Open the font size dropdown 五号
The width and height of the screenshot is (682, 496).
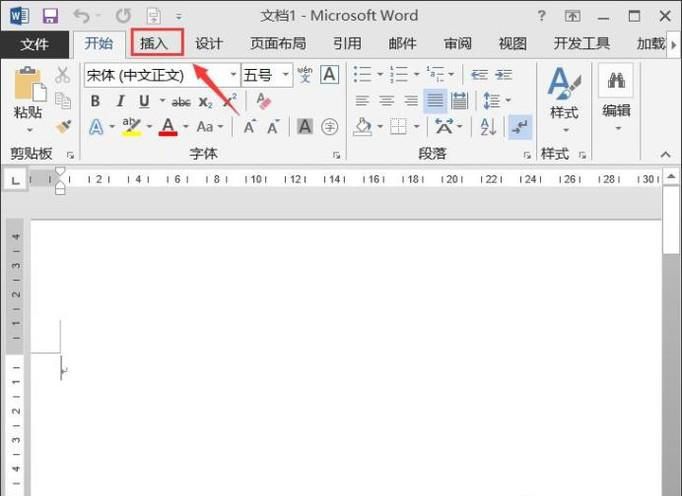[x=286, y=74]
